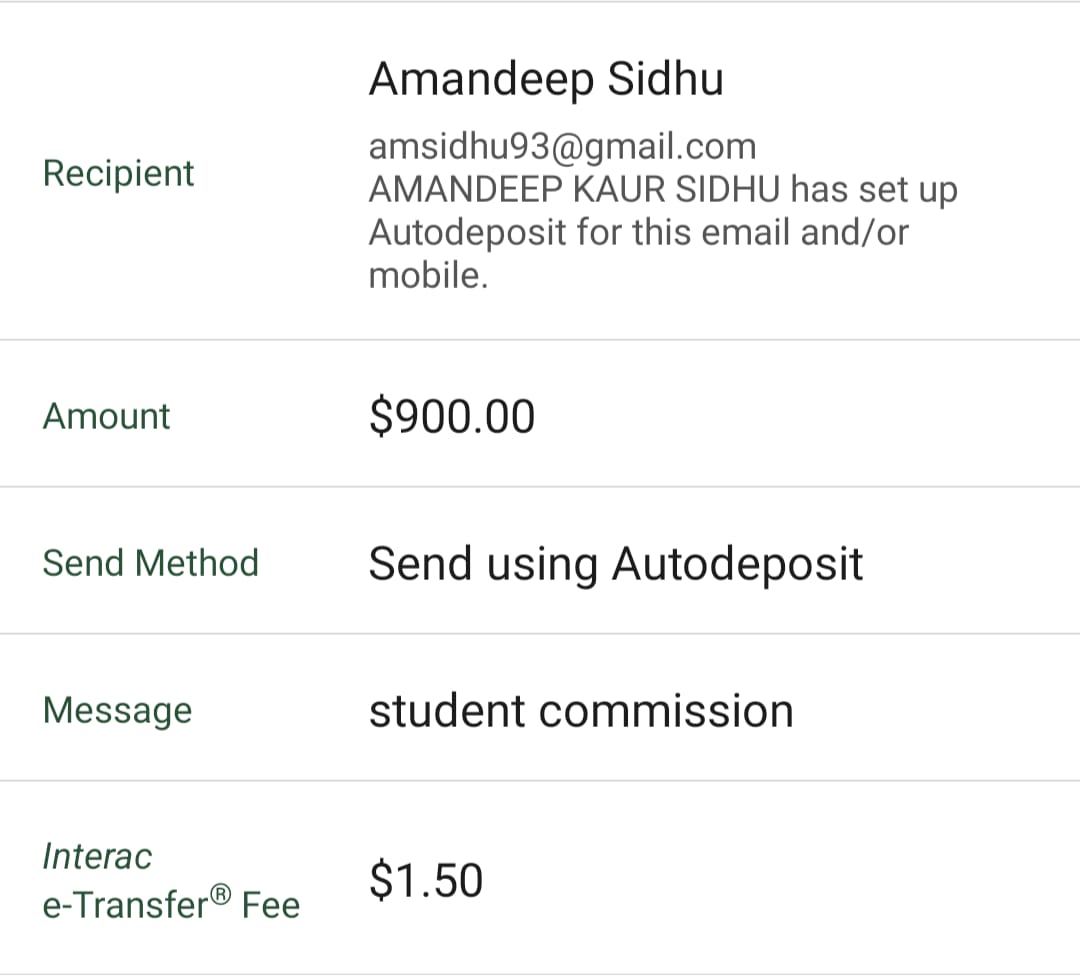
Task: Open the Recipient row
Action: point(540,171)
